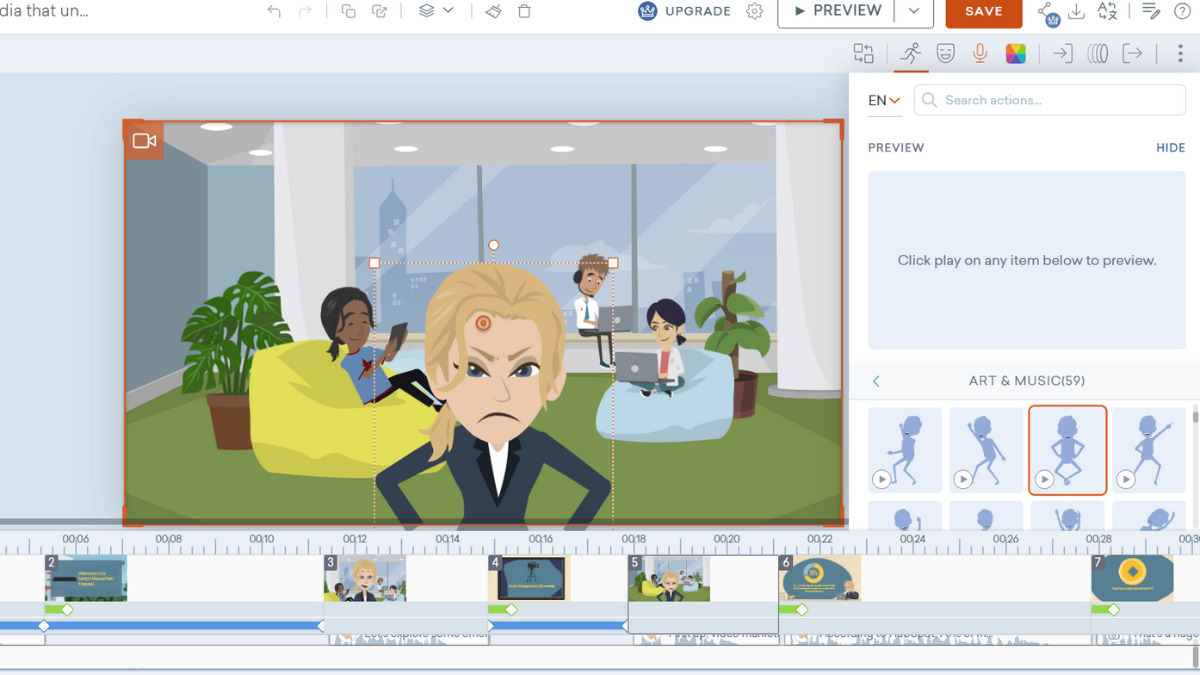The image size is (1200, 675).
Task: Undo the last edit
Action: (x=274, y=11)
